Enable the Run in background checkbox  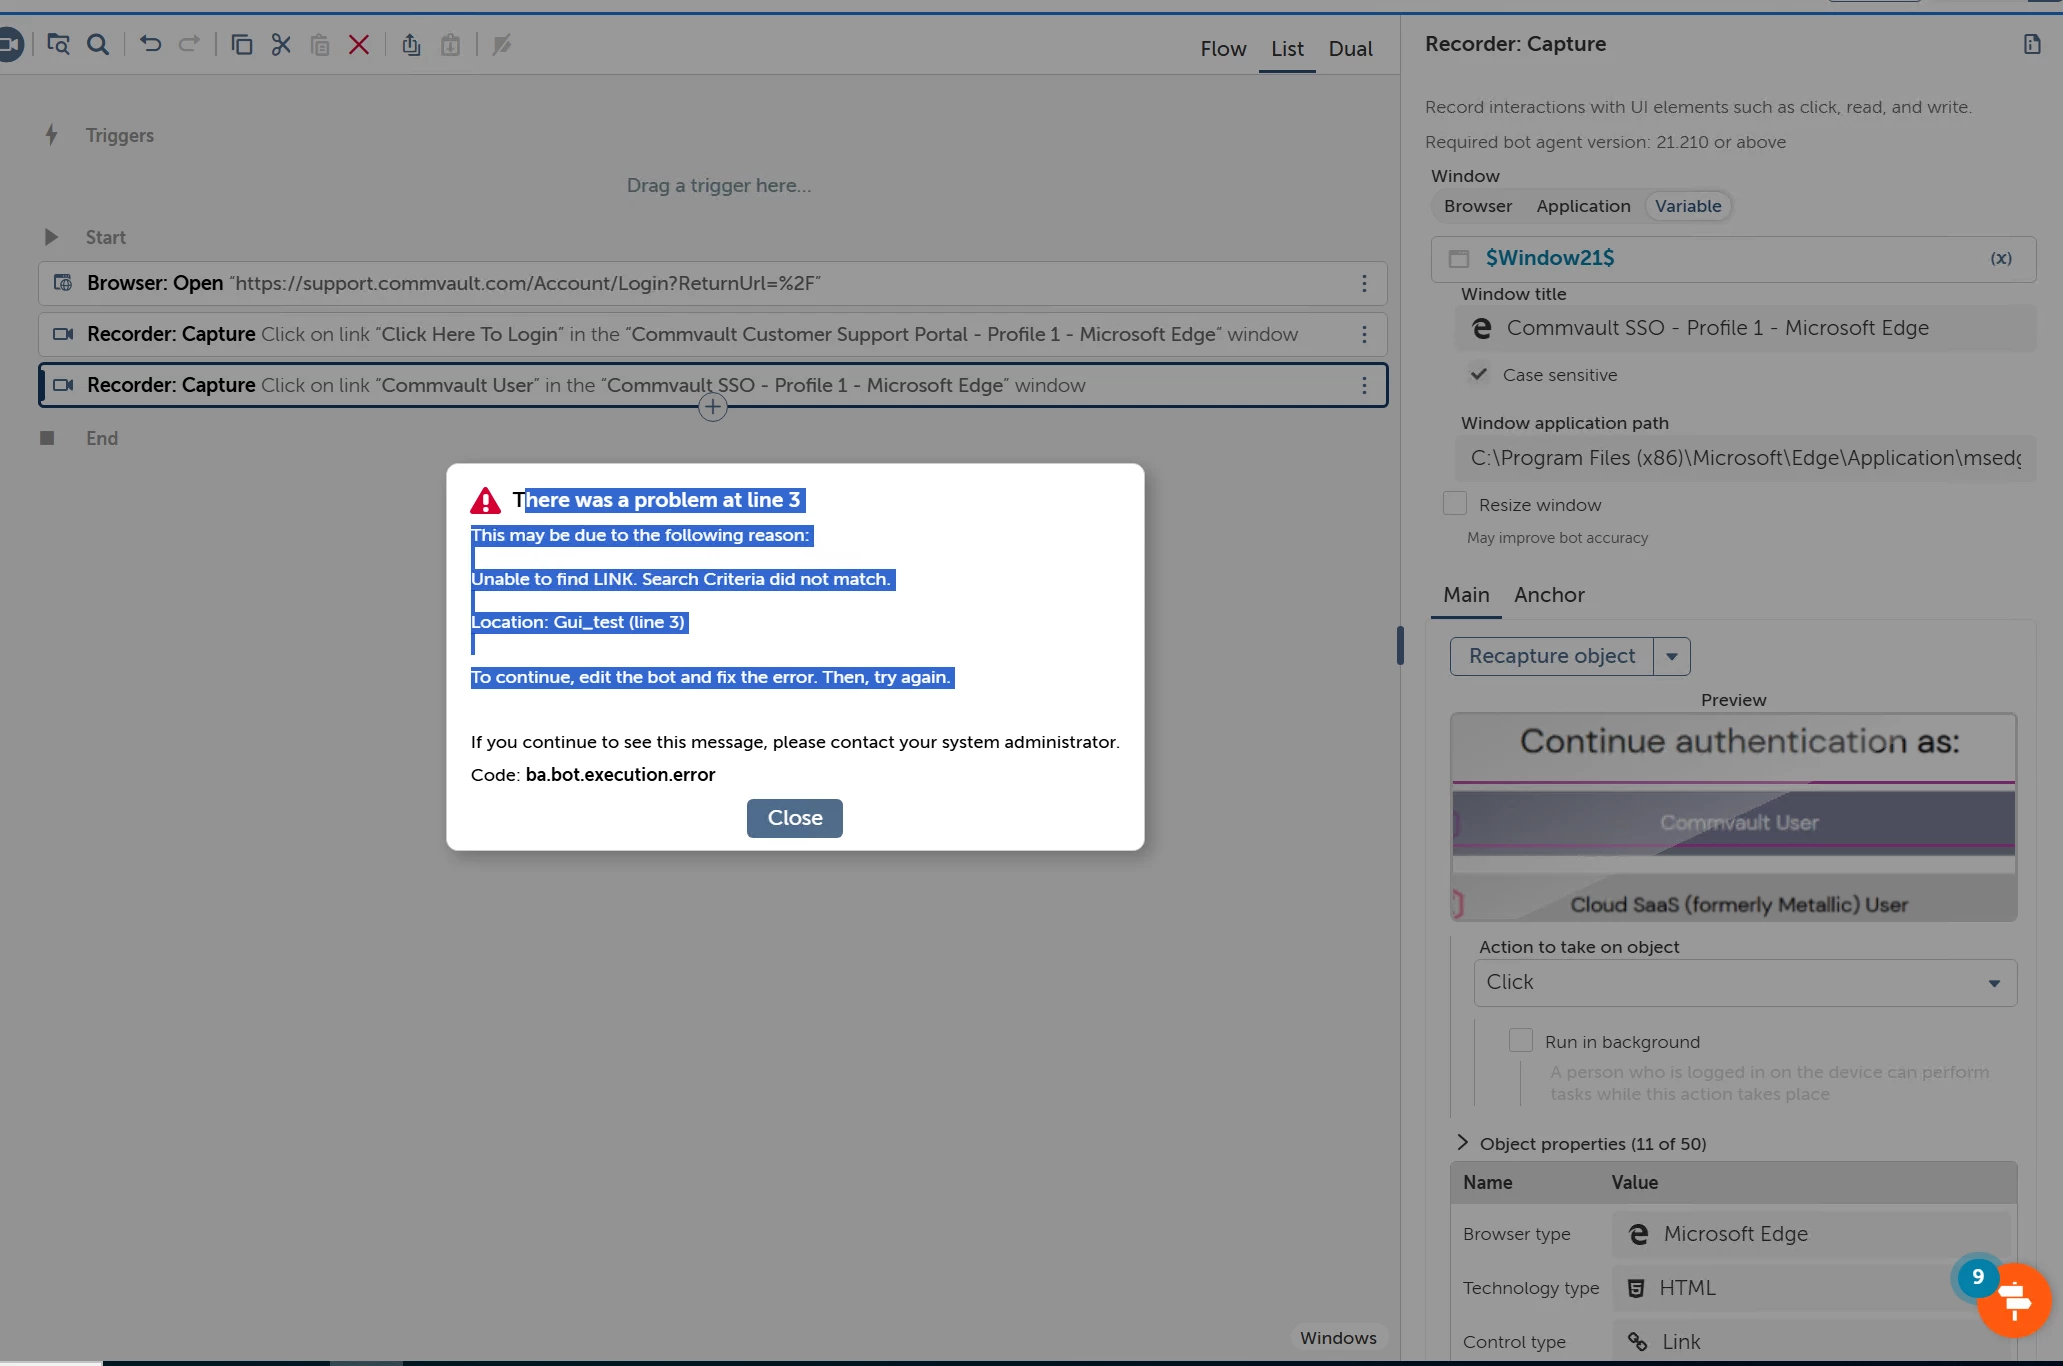[x=1521, y=1041]
